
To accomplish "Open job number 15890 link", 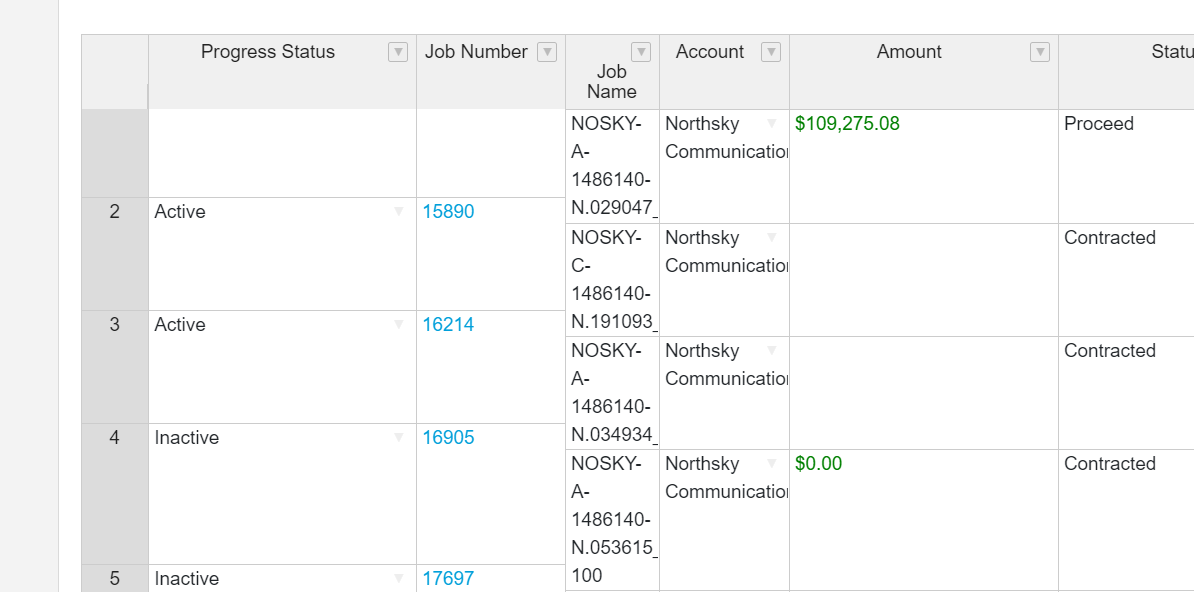I will (448, 212).
